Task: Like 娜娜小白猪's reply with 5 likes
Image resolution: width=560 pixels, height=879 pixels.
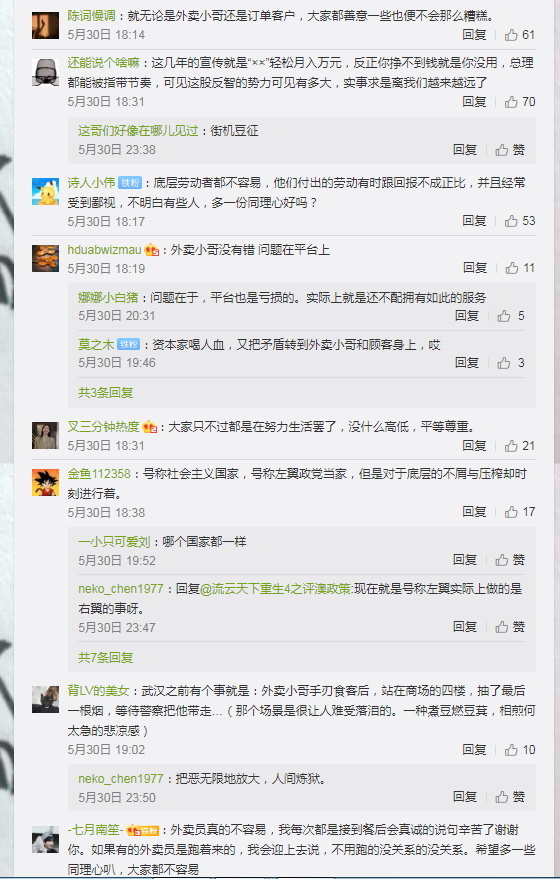Action: [511, 316]
